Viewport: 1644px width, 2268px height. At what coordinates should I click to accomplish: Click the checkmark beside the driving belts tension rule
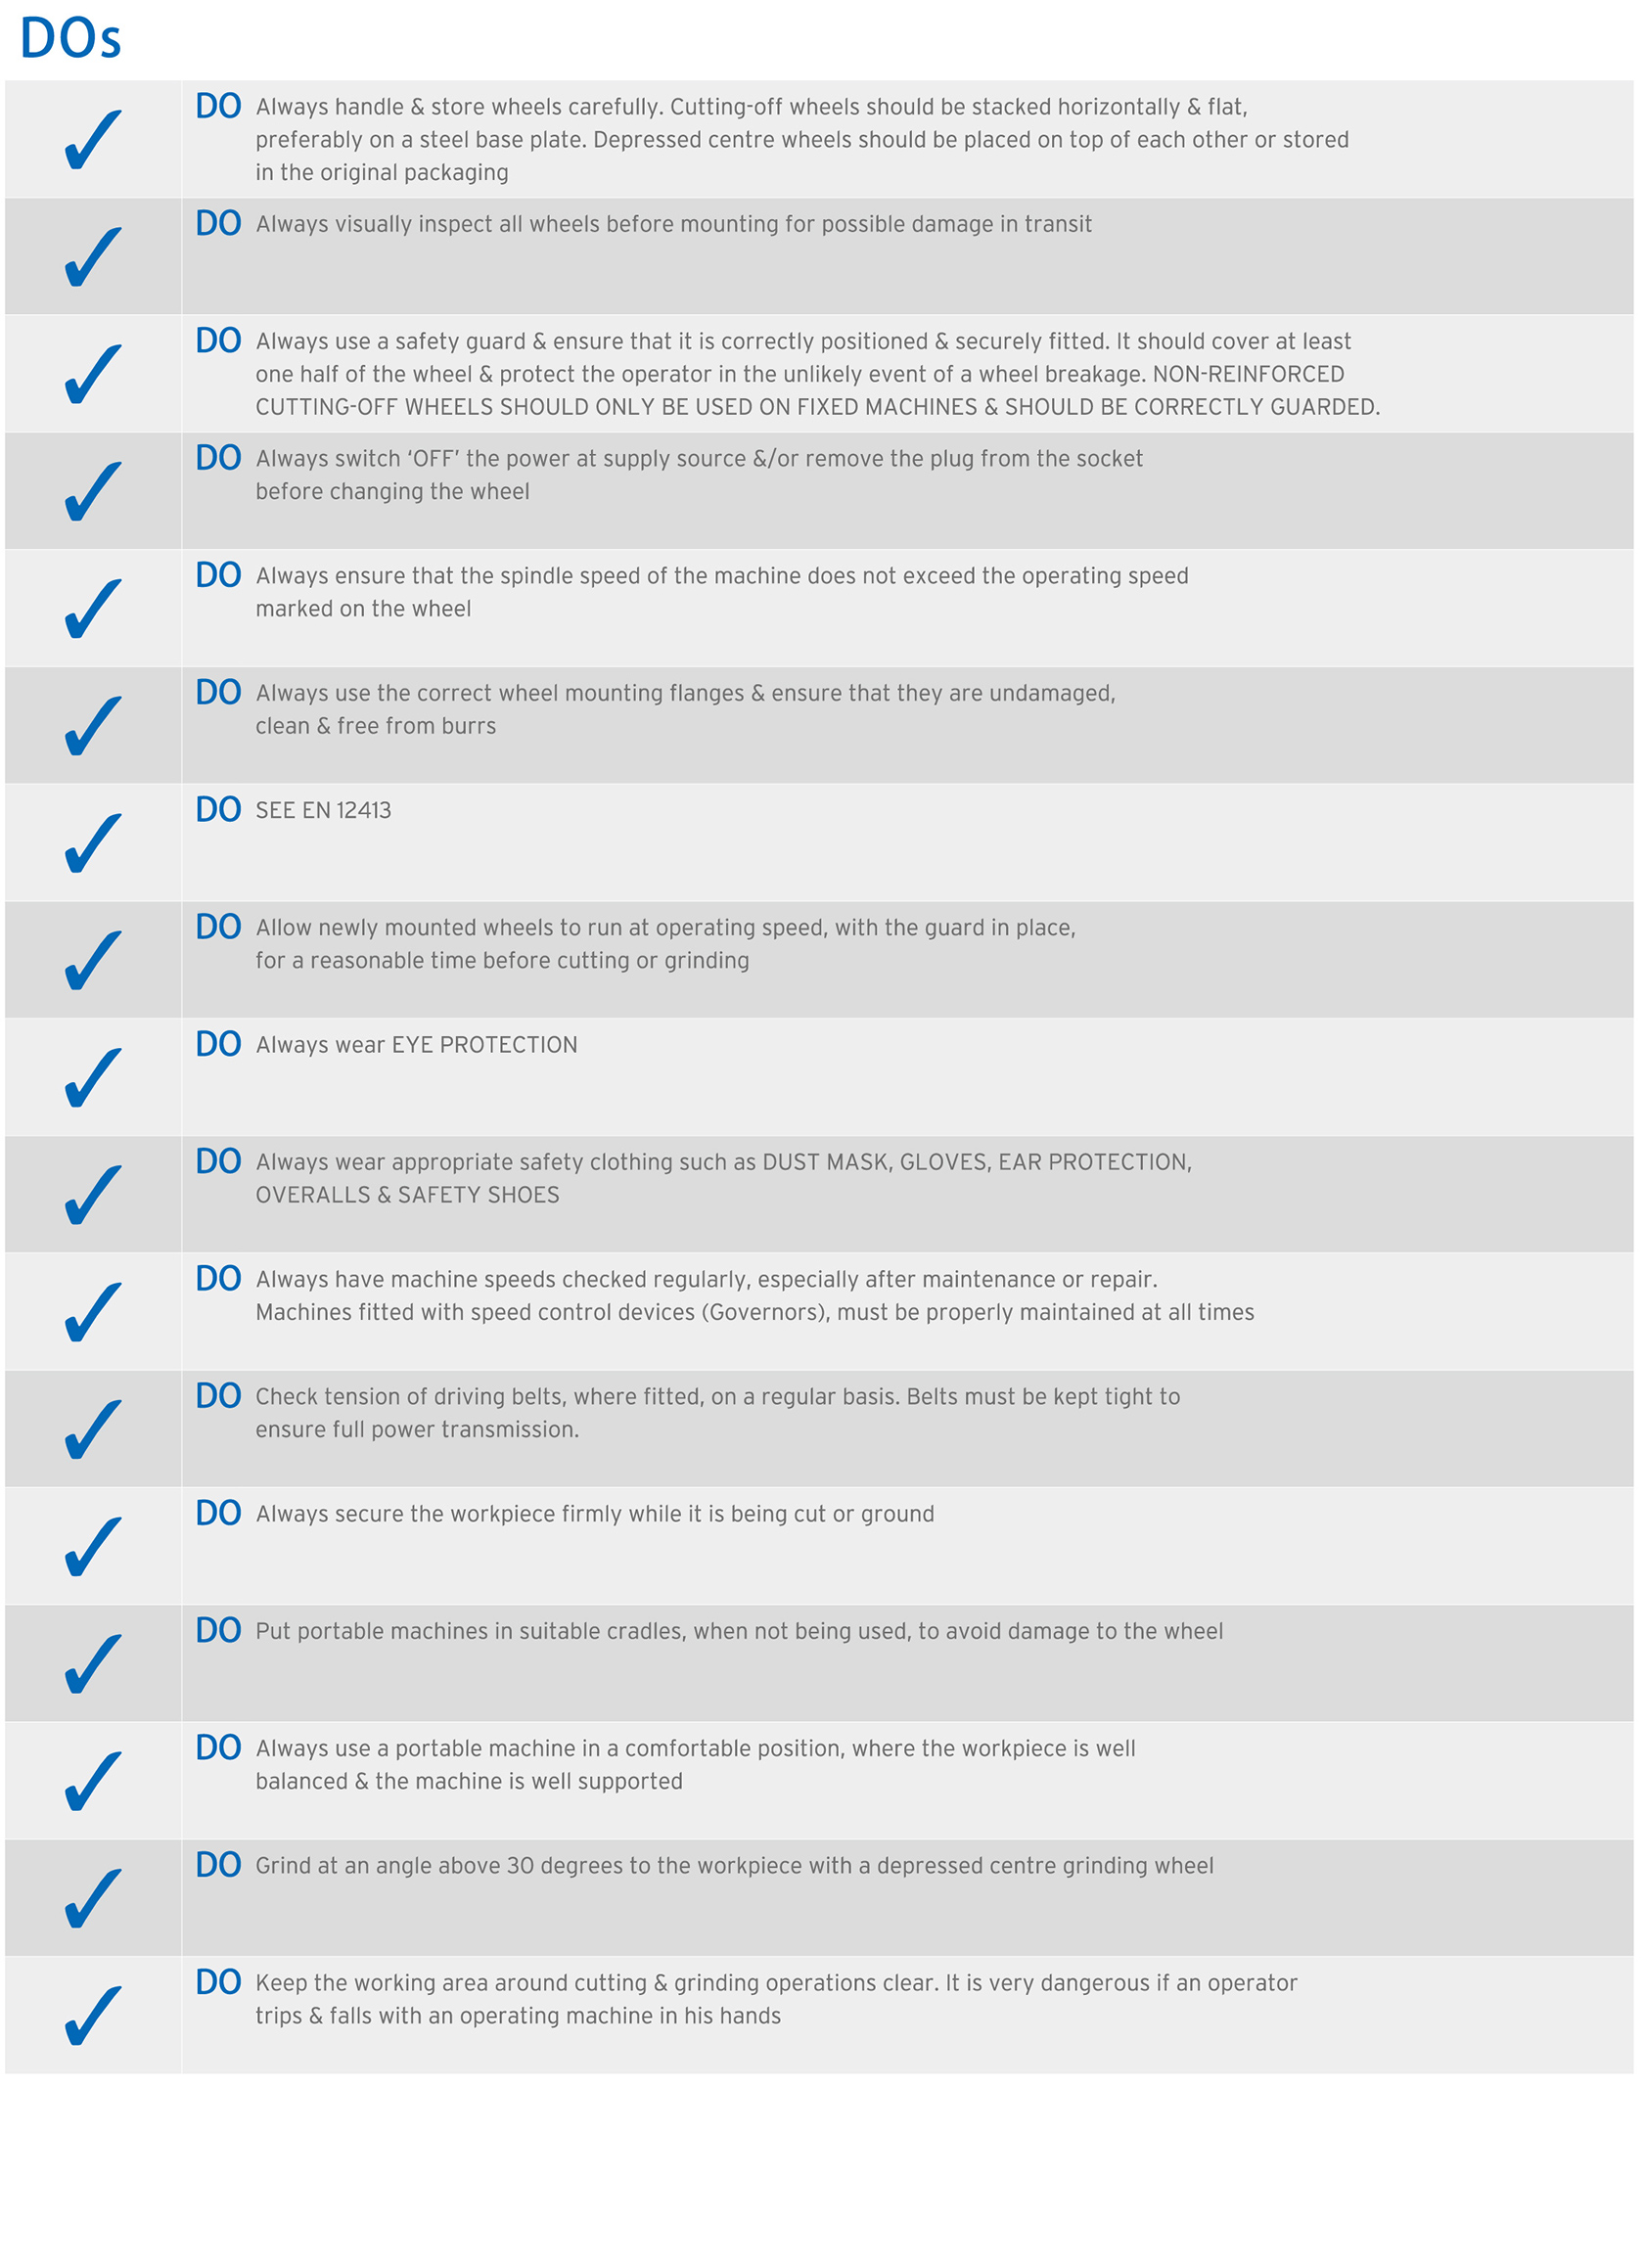tap(93, 1429)
